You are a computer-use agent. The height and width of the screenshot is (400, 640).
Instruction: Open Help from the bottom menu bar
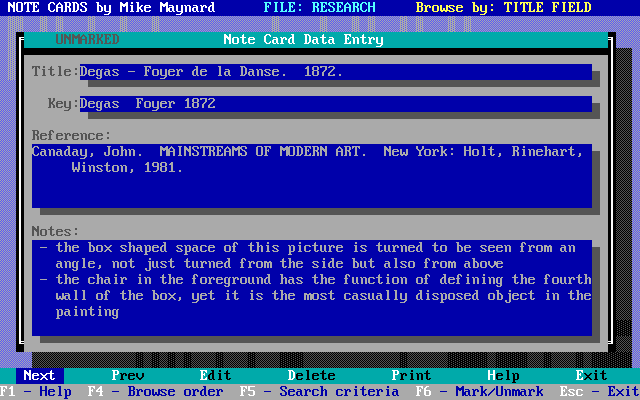503,376
